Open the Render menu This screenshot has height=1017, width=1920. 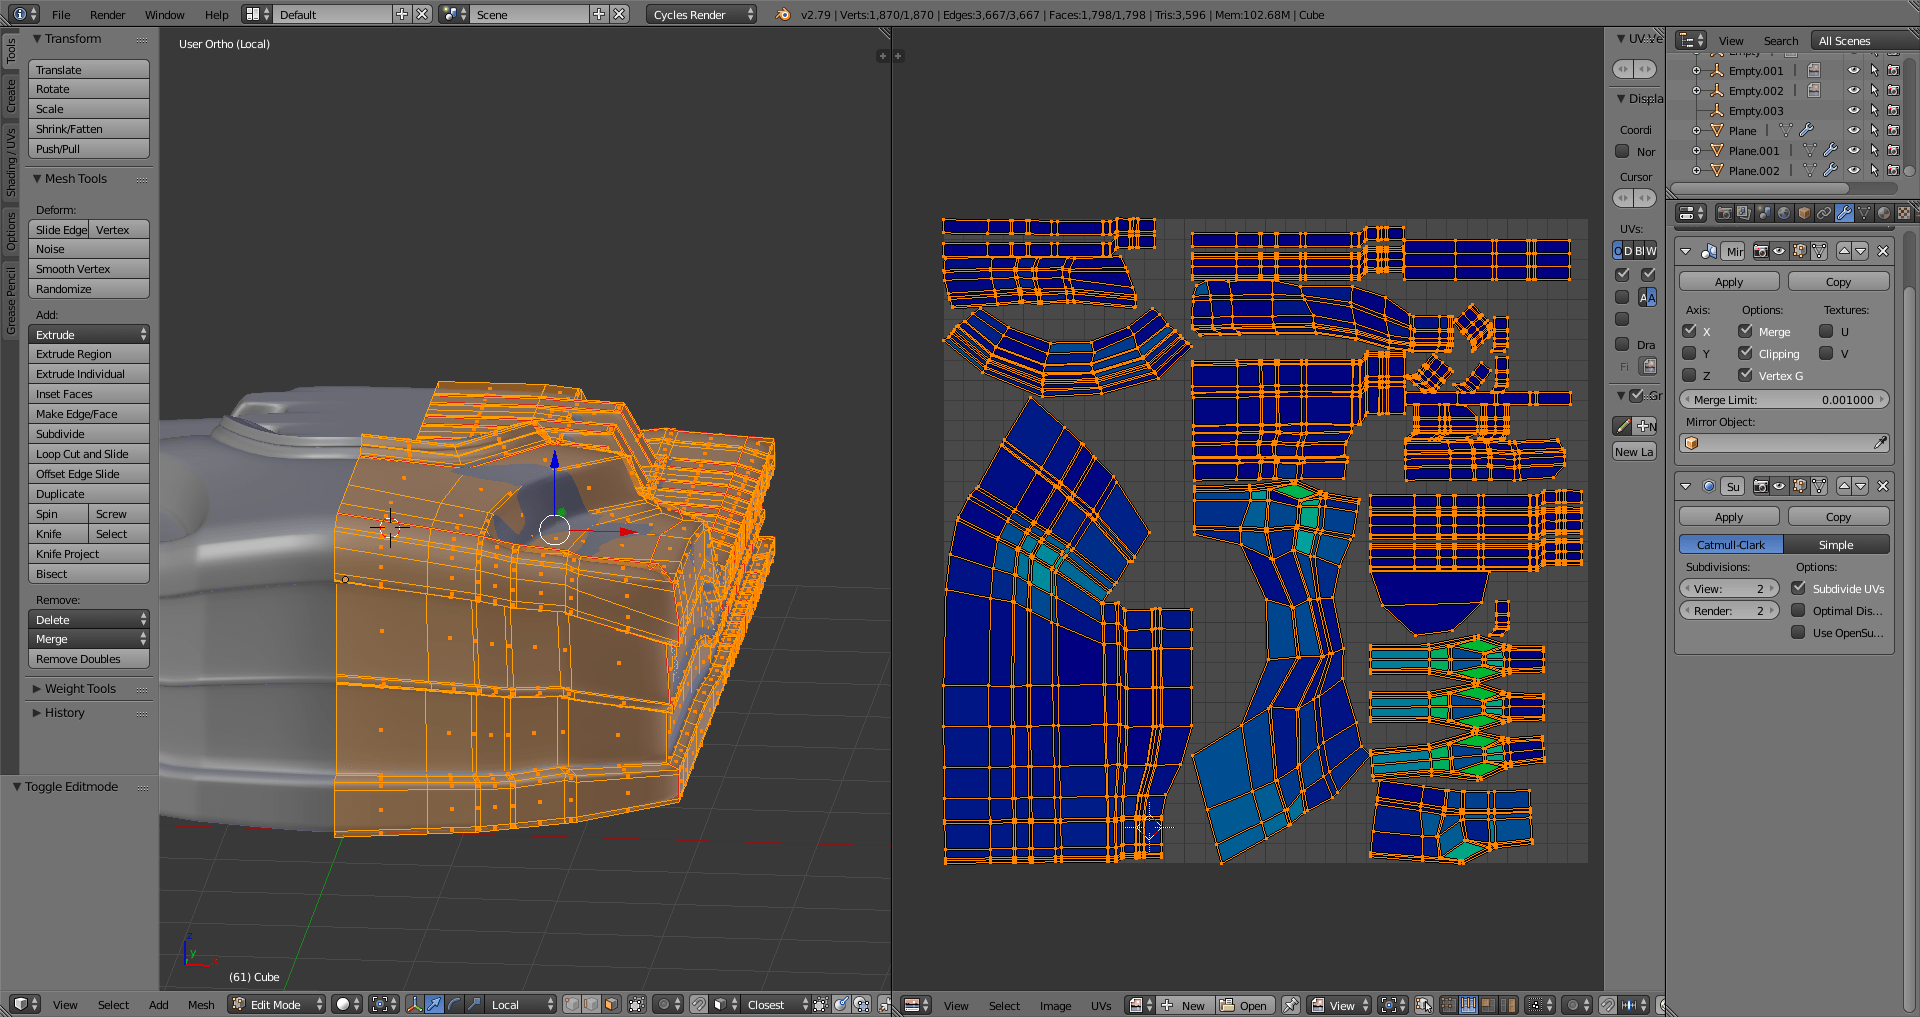(107, 15)
